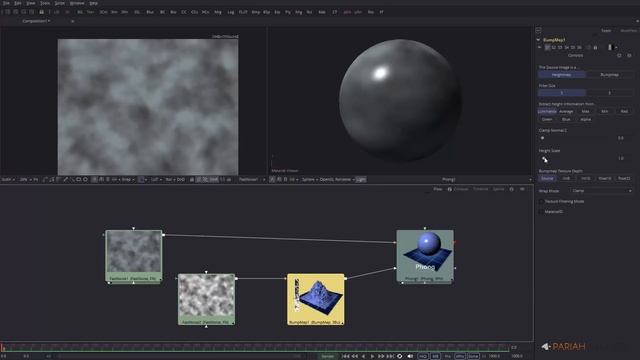Open the Wrap Mode Clamp dropdown

pyautogui.click(x=602, y=191)
